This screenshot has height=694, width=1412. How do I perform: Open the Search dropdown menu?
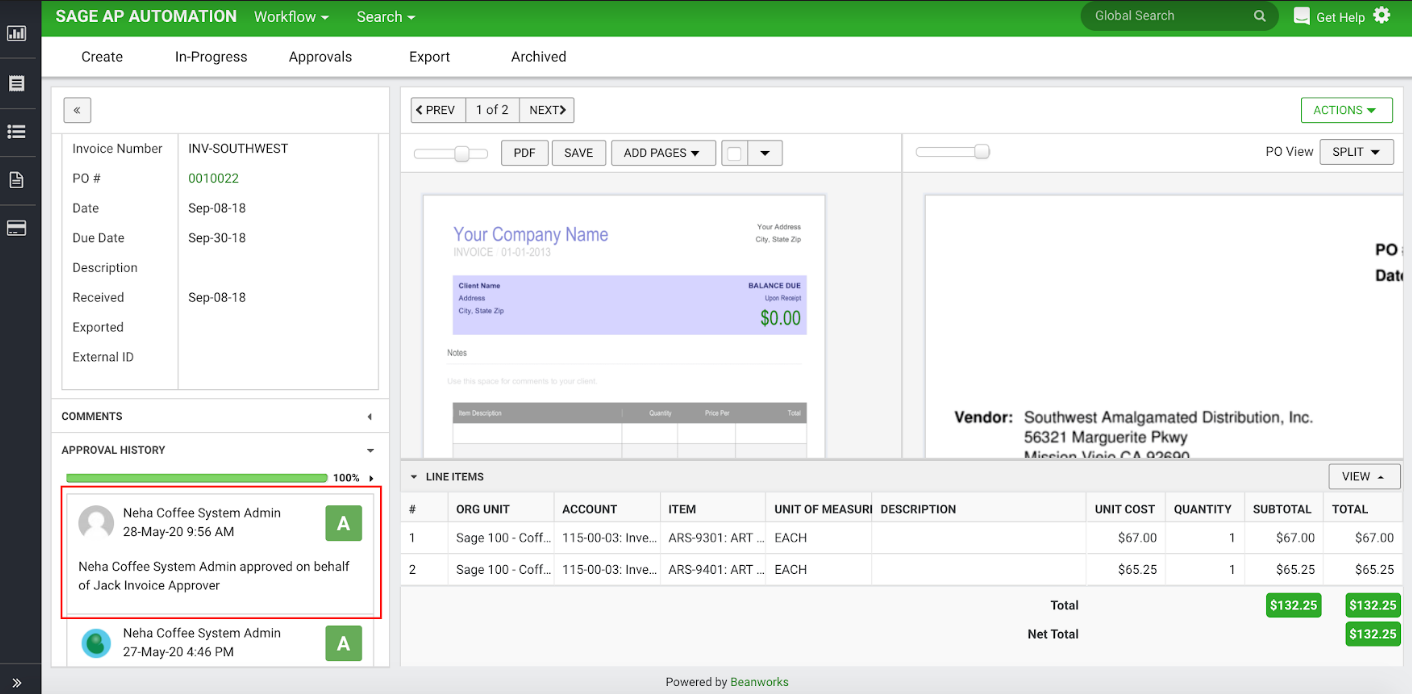[386, 17]
